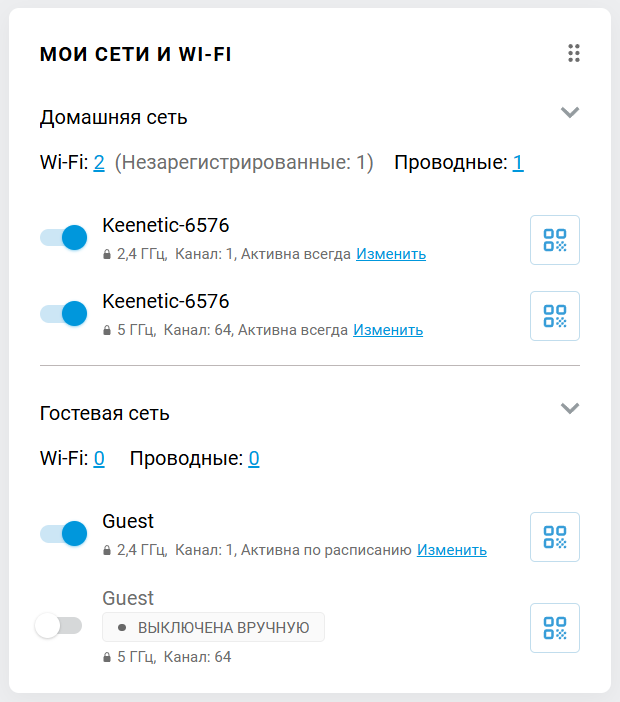Open home network Проводные count link
Screen dimensions: 620x702
coord(518,163)
